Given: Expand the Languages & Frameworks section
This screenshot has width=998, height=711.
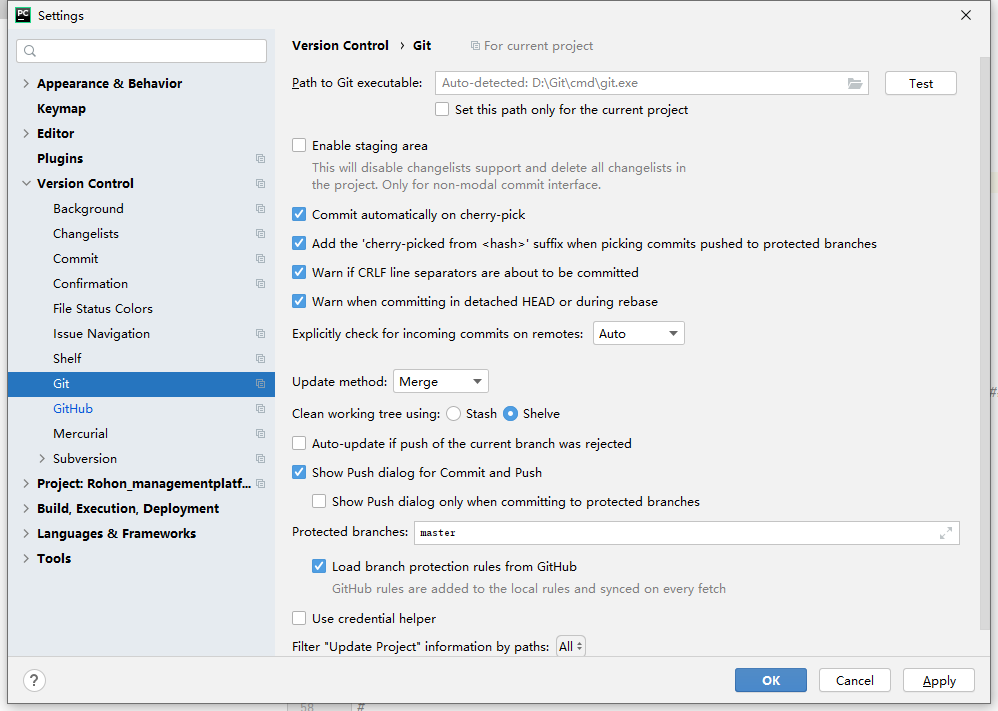Looking at the screenshot, I should pyautogui.click(x=25, y=533).
